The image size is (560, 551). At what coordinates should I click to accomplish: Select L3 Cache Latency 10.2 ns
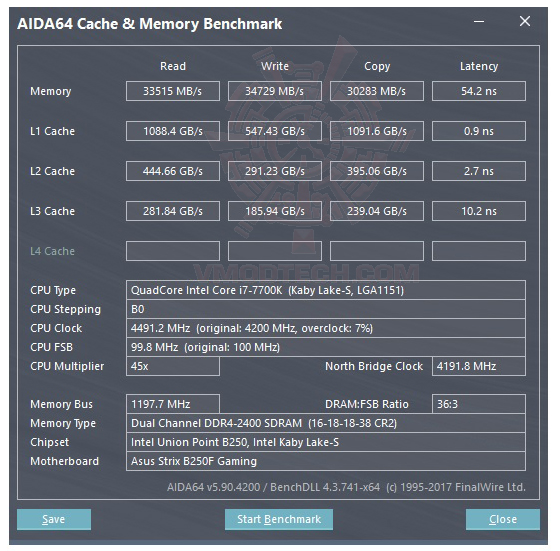(x=479, y=211)
